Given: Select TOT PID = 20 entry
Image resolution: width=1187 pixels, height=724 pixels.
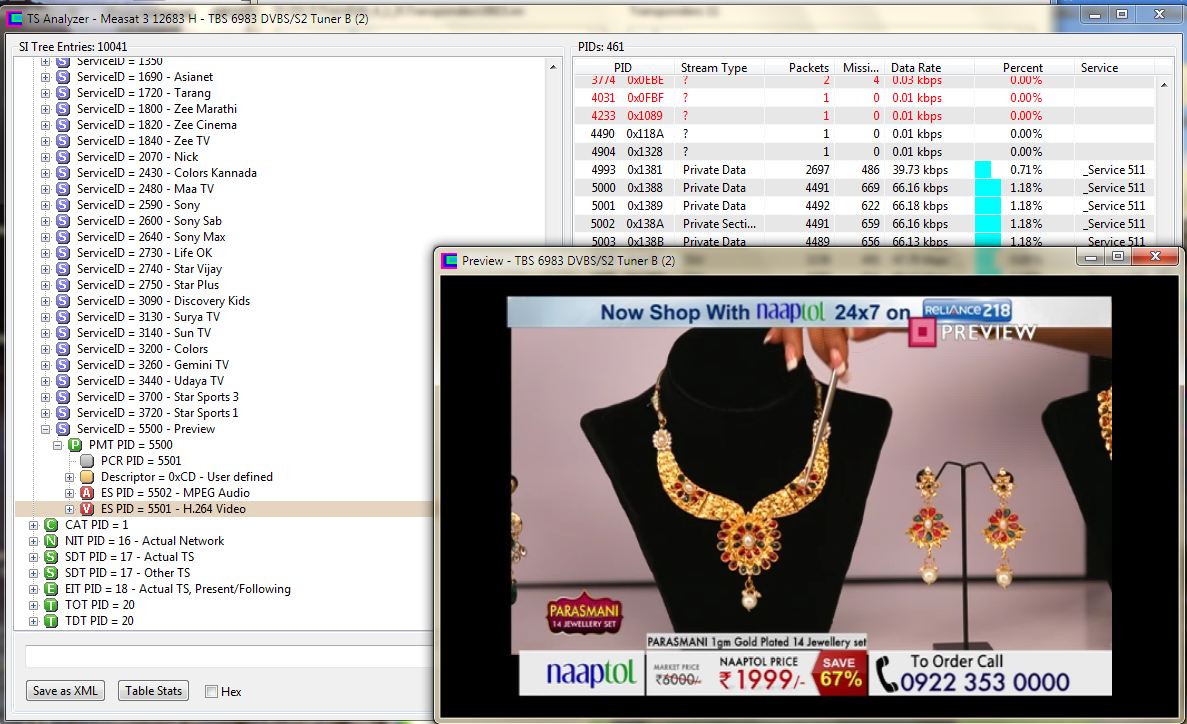Looking at the screenshot, I should tap(99, 605).
